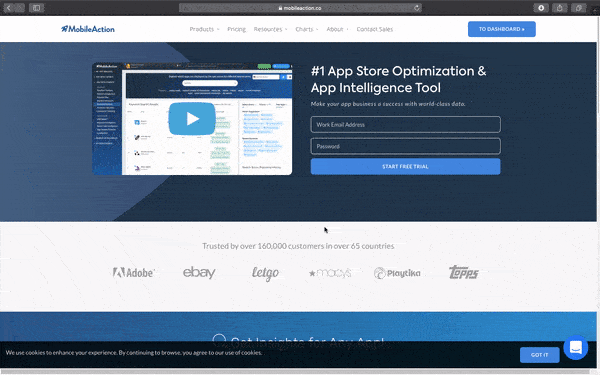This screenshot has height=375, width=600.
Task: Click the MobileAction rocket logo
Action: coord(88,29)
